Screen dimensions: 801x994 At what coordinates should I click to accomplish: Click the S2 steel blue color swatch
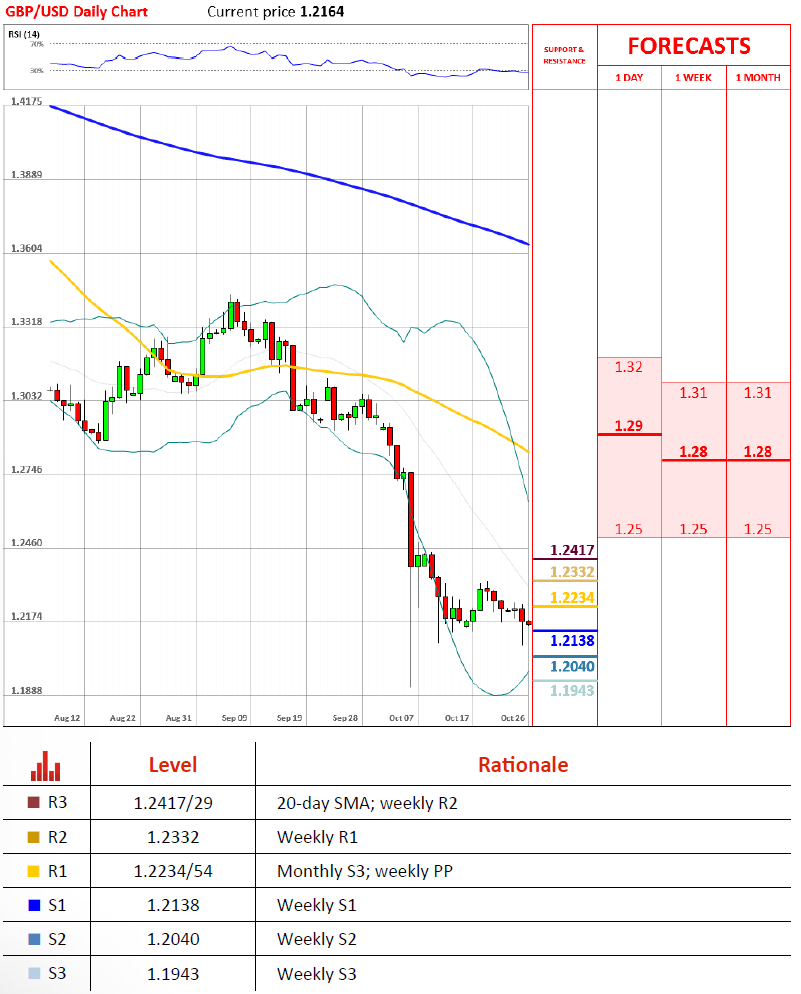coord(34,939)
